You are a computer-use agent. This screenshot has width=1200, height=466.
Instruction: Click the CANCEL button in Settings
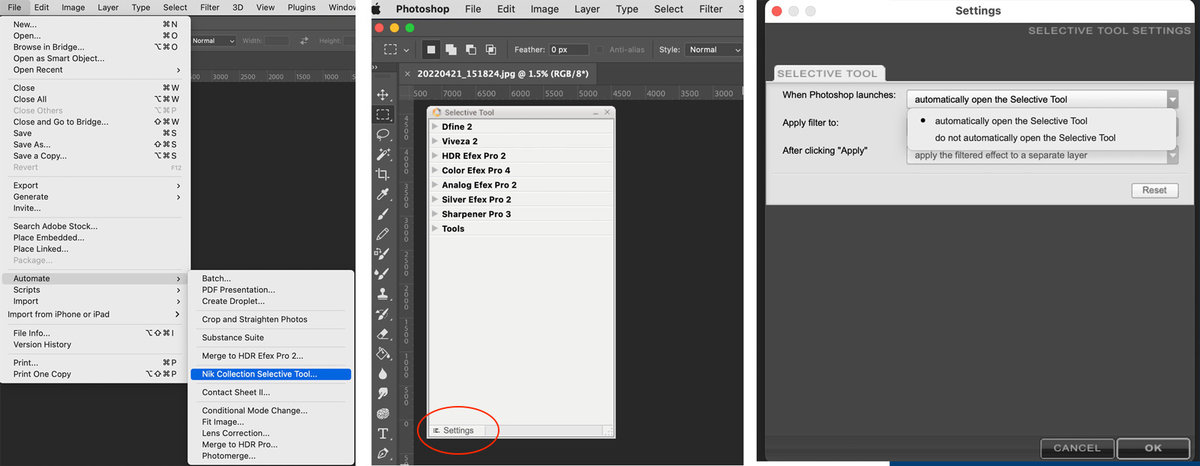click(1076, 448)
